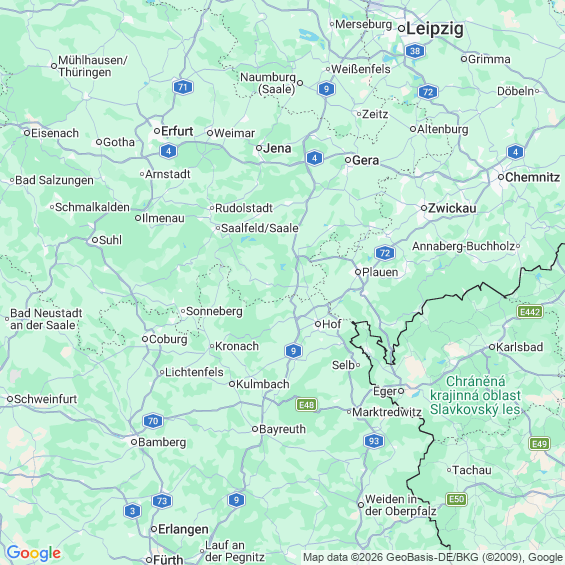565x565 pixels.
Task: Click the E49 route shield at the east edge
Action: pos(539,444)
